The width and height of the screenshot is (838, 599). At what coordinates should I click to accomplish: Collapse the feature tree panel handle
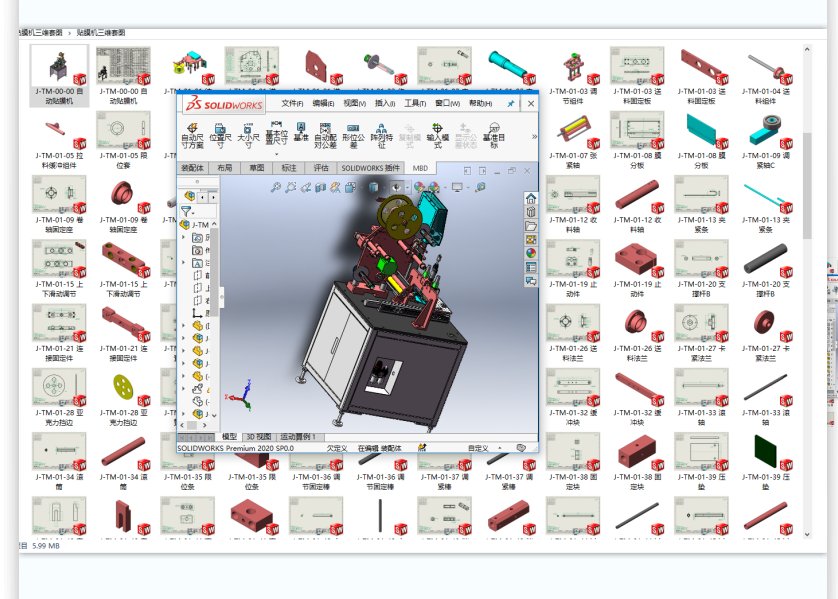pos(221,297)
